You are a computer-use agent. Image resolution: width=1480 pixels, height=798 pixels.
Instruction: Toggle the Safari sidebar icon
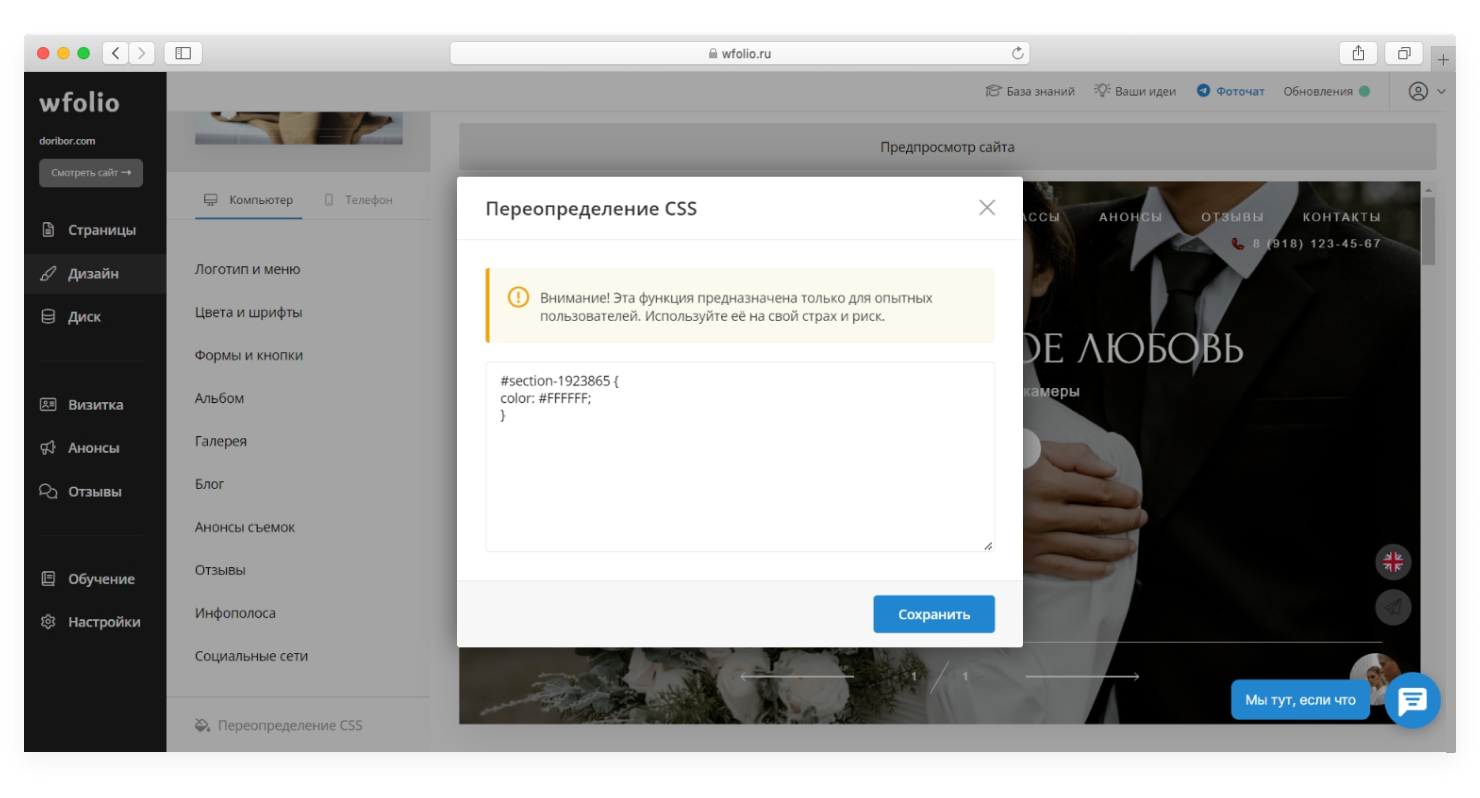(183, 53)
